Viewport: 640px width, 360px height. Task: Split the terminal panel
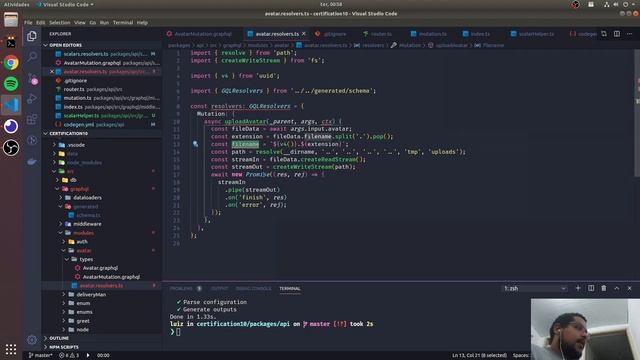[x=591, y=288]
